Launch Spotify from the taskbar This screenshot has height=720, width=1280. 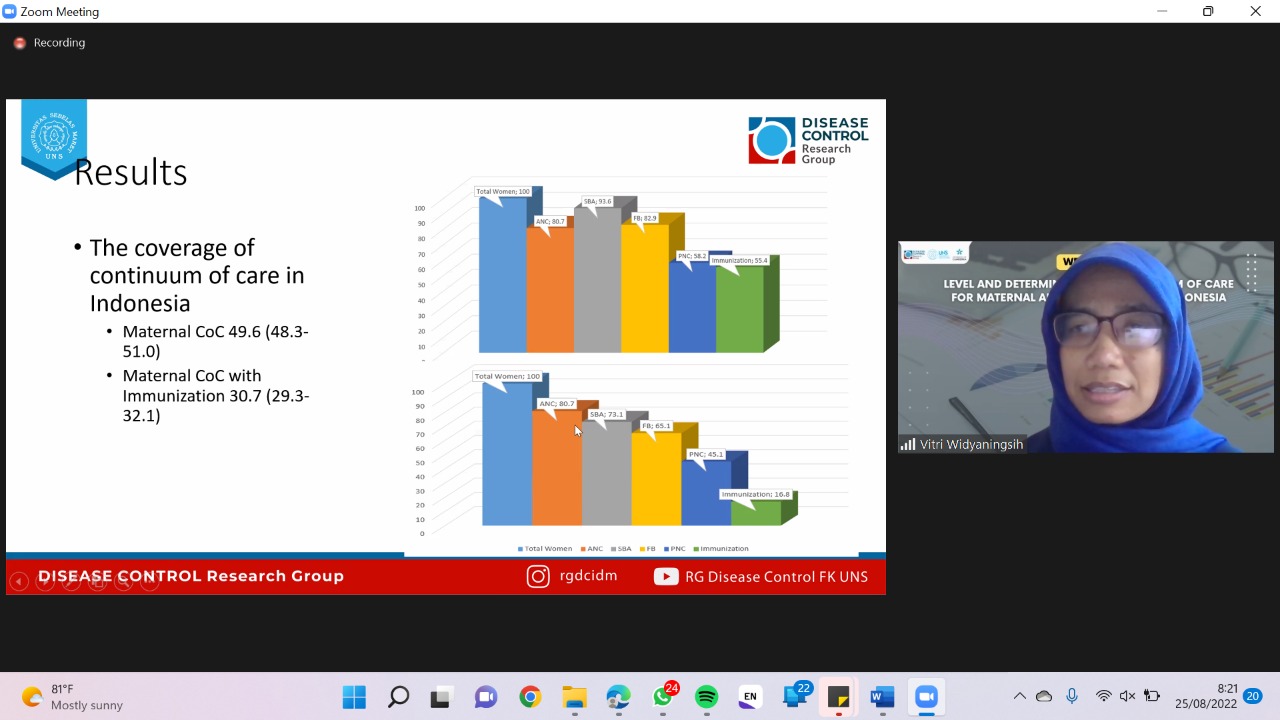706,696
